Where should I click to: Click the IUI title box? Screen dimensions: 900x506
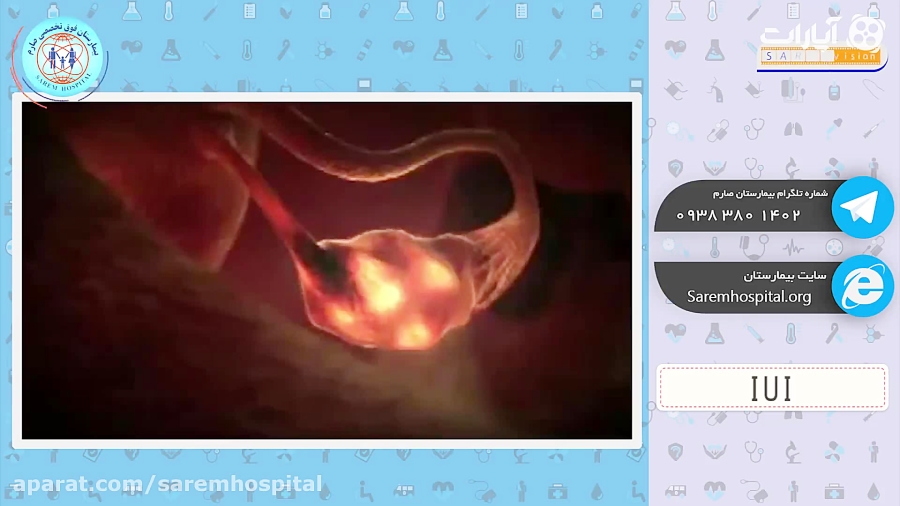click(772, 388)
